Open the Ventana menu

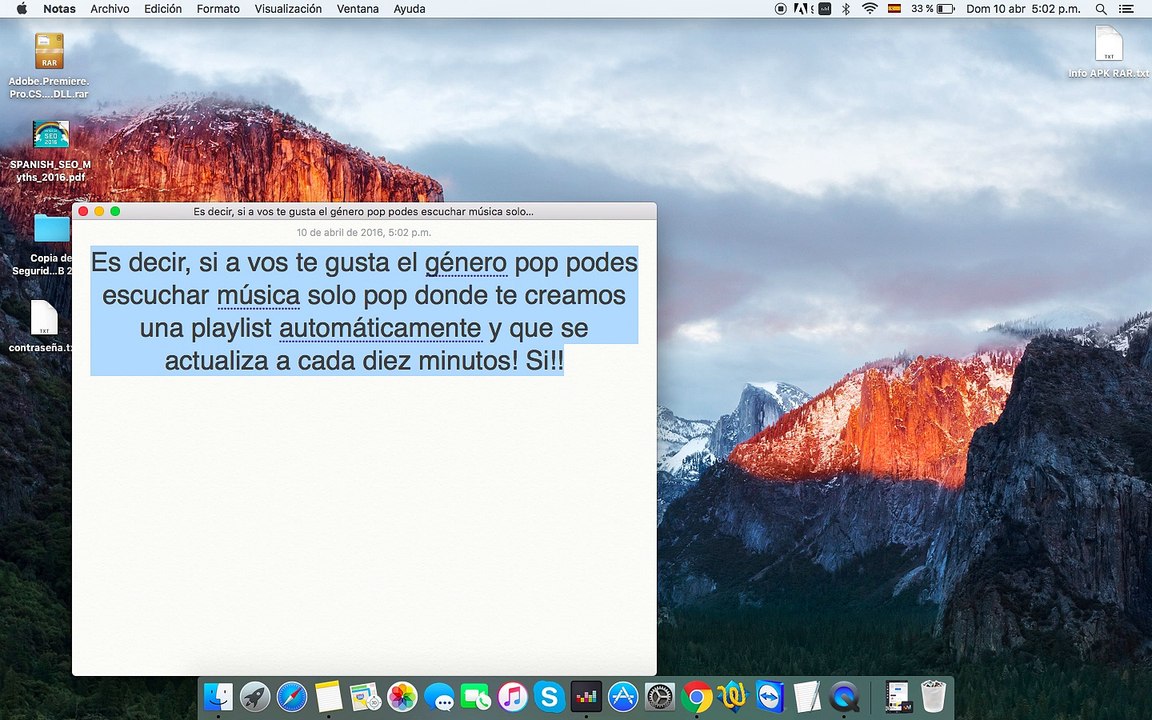[358, 9]
